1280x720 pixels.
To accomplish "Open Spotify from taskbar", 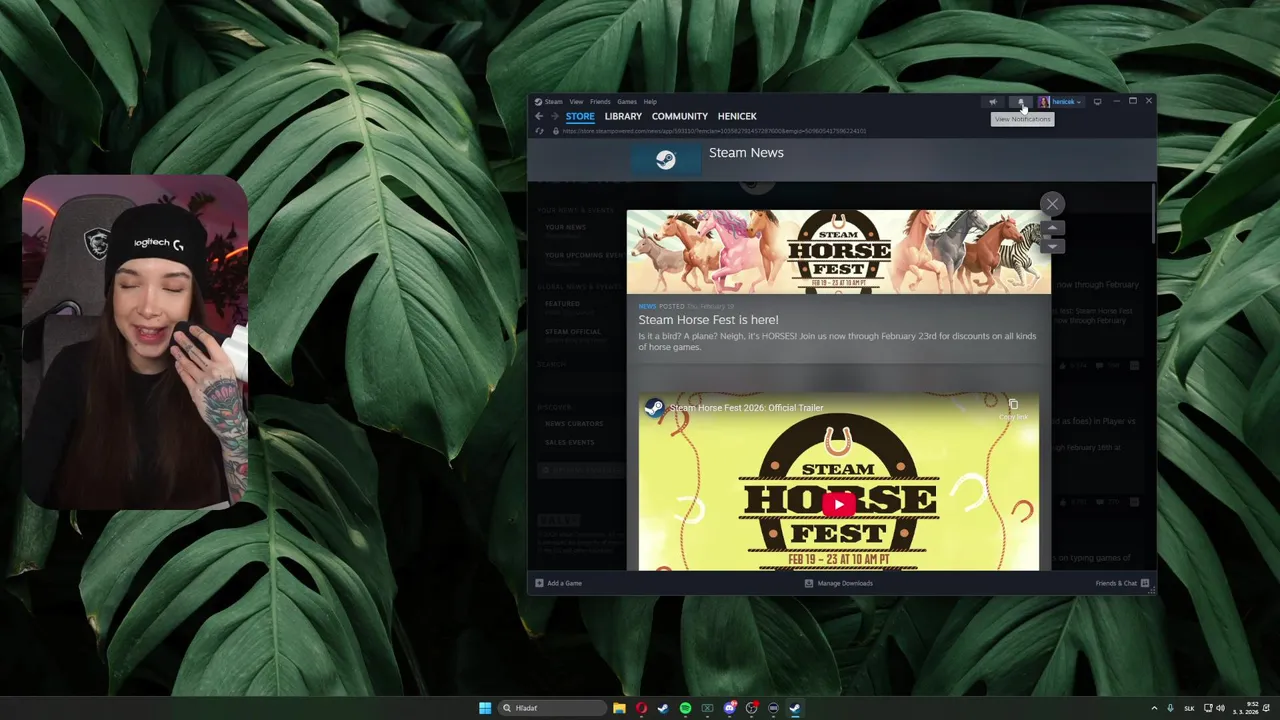I will tap(685, 708).
